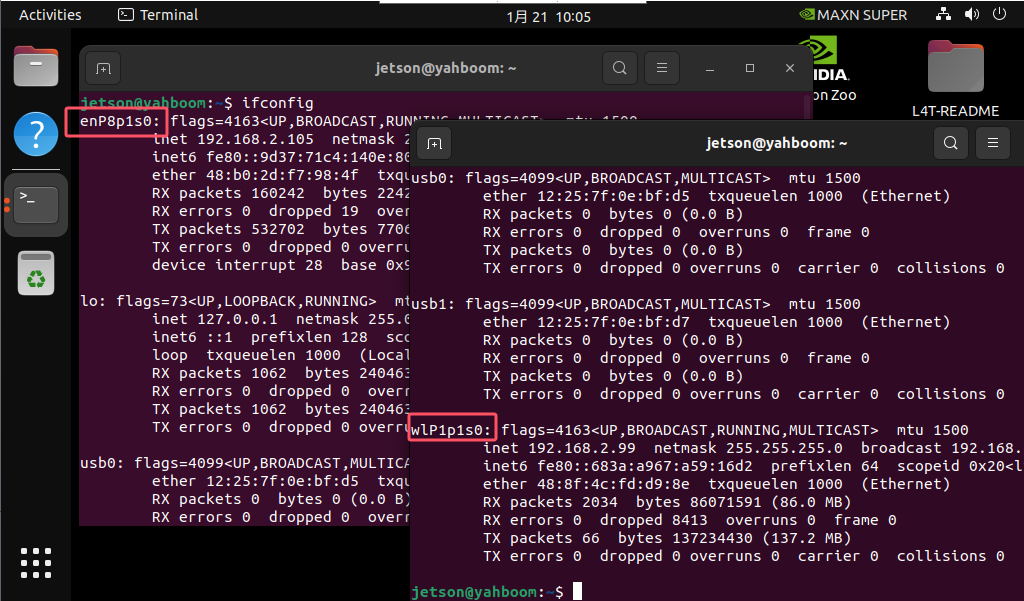Open hamburger menu of the front terminal window
Screen dimensions: 1024x601
[x=993, y=143]
